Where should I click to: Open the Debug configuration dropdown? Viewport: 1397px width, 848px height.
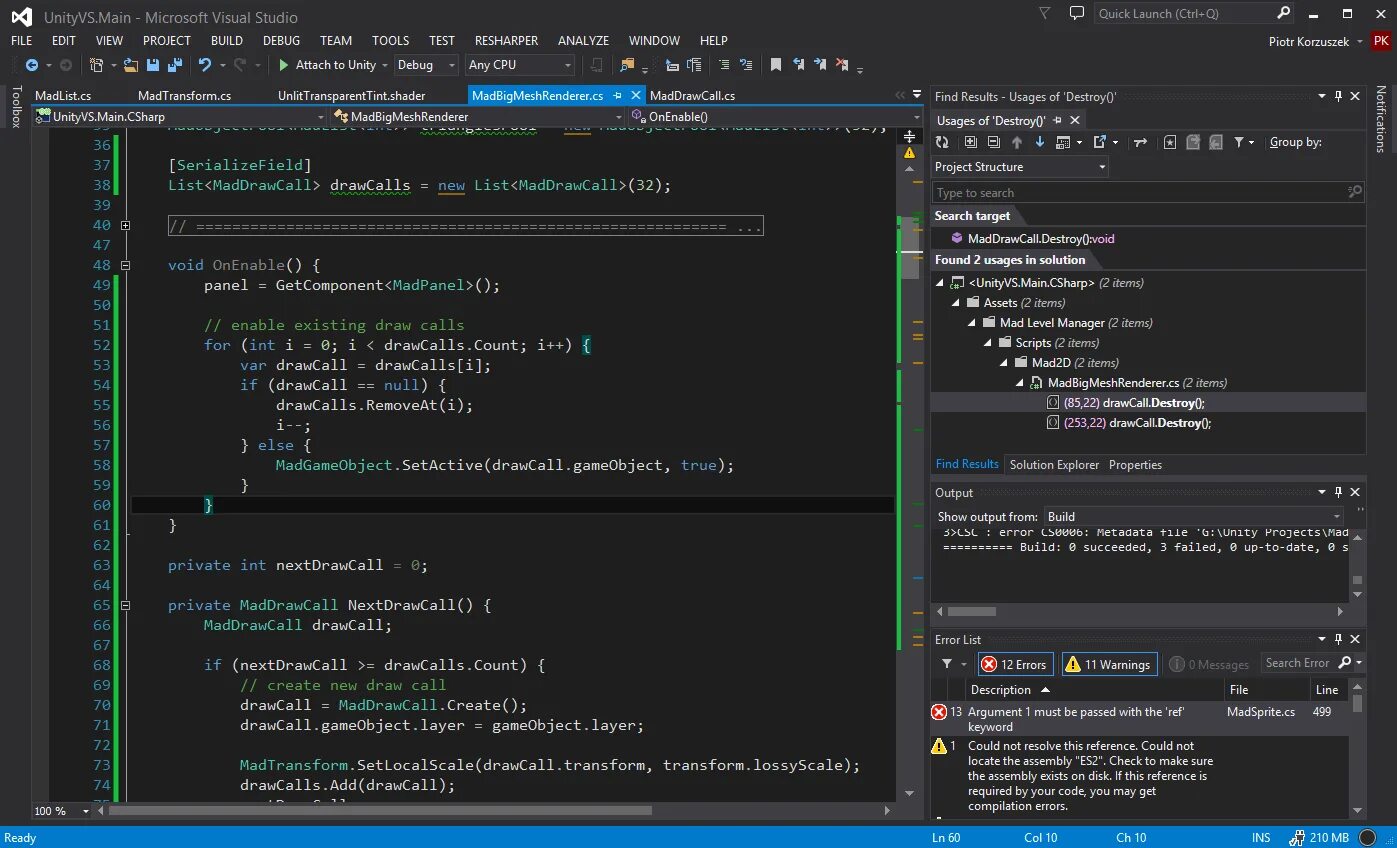click(426, 65)
